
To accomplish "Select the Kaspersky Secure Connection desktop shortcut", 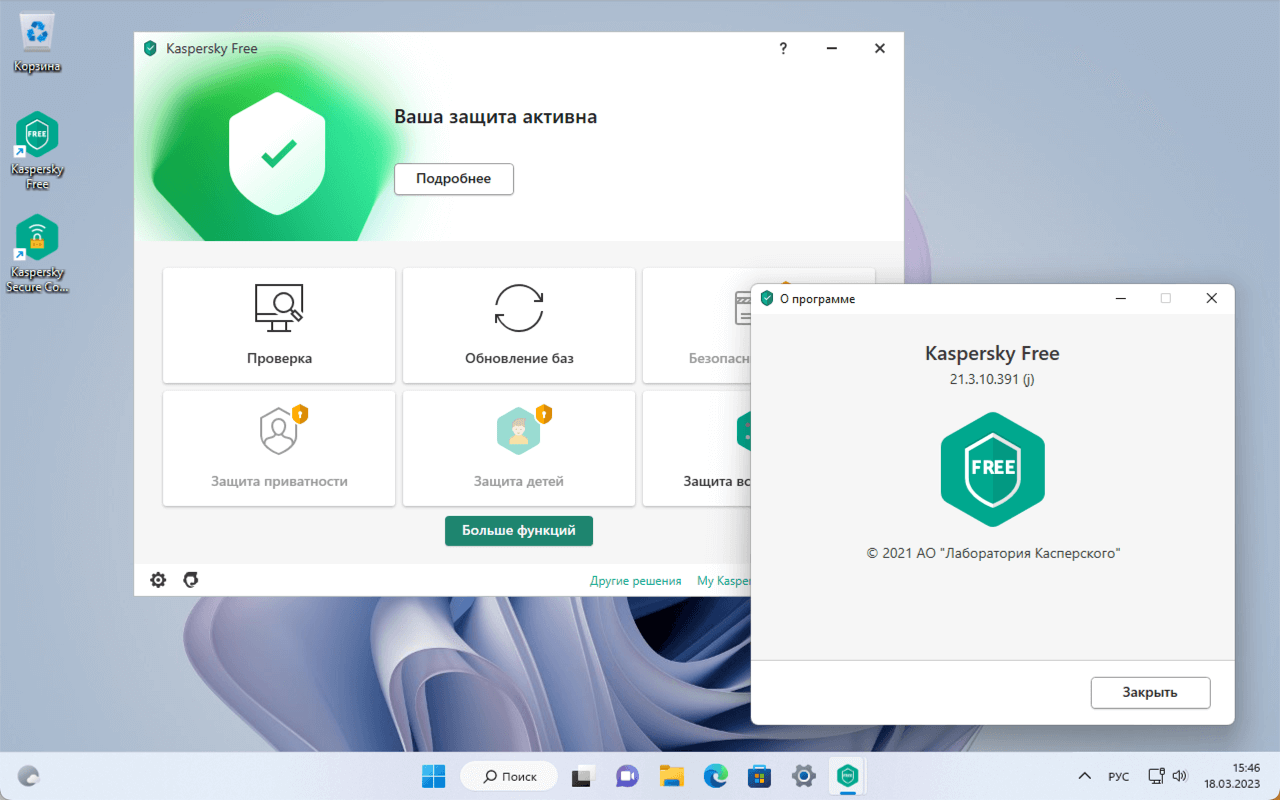I will 37,254.
